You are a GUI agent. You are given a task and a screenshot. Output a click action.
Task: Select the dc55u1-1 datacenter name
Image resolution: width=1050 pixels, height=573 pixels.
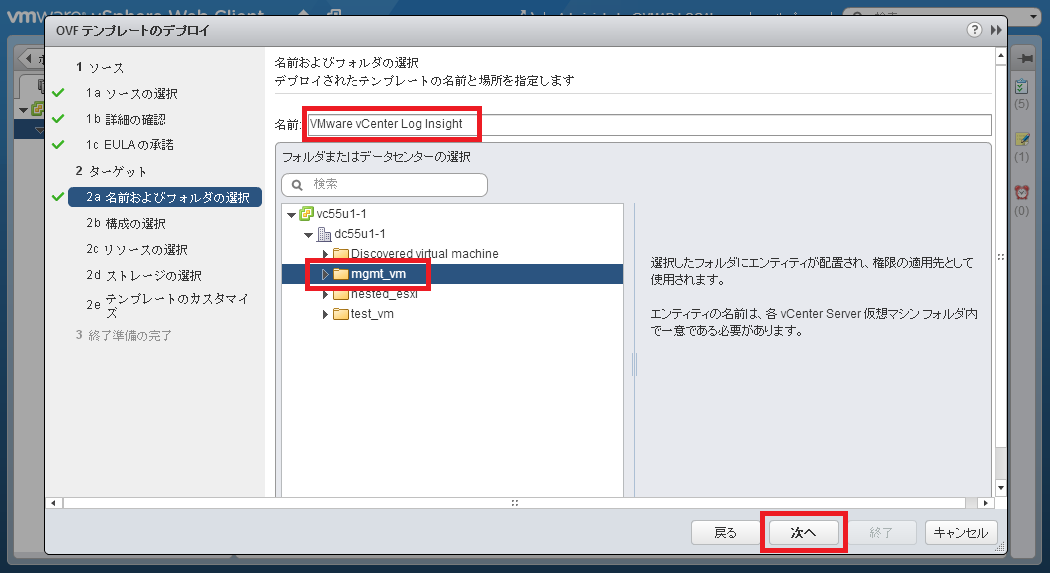point(360,234)
